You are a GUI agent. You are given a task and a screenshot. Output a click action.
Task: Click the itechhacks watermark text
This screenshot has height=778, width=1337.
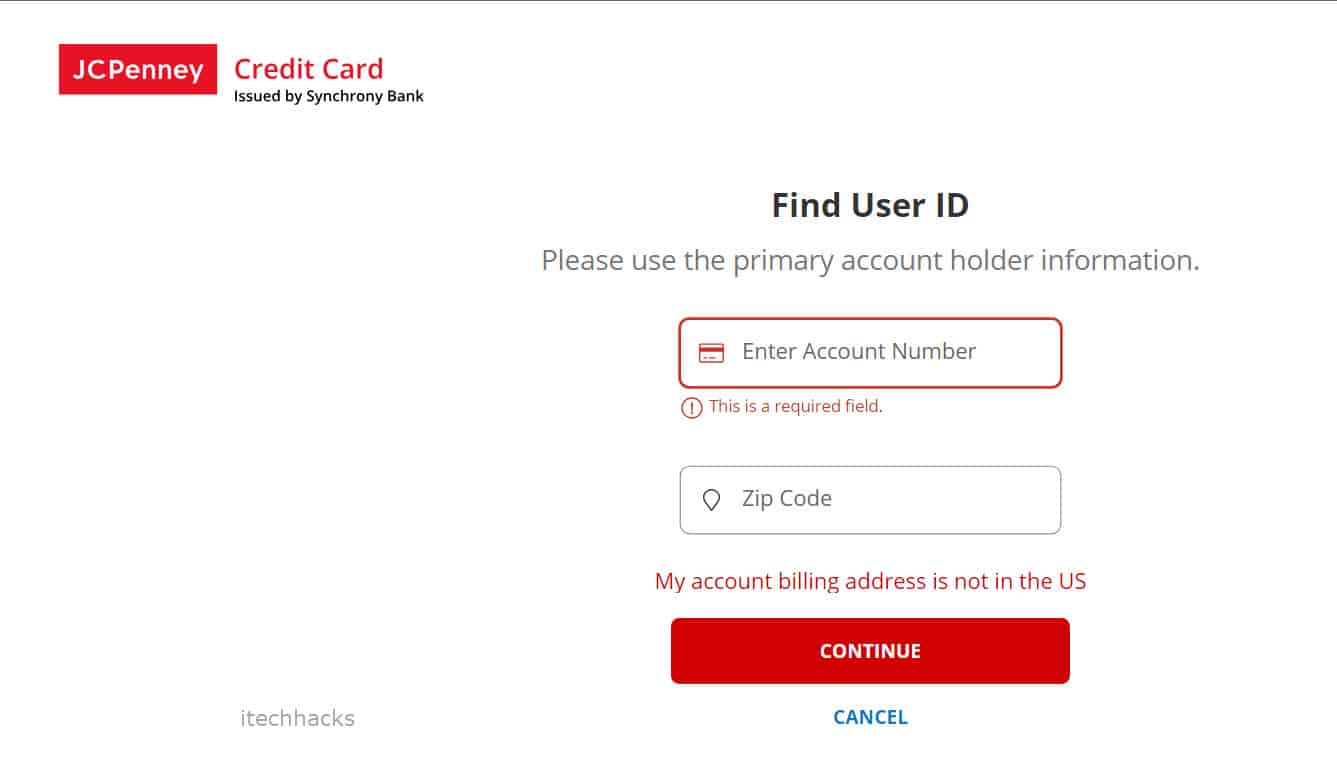297,718
